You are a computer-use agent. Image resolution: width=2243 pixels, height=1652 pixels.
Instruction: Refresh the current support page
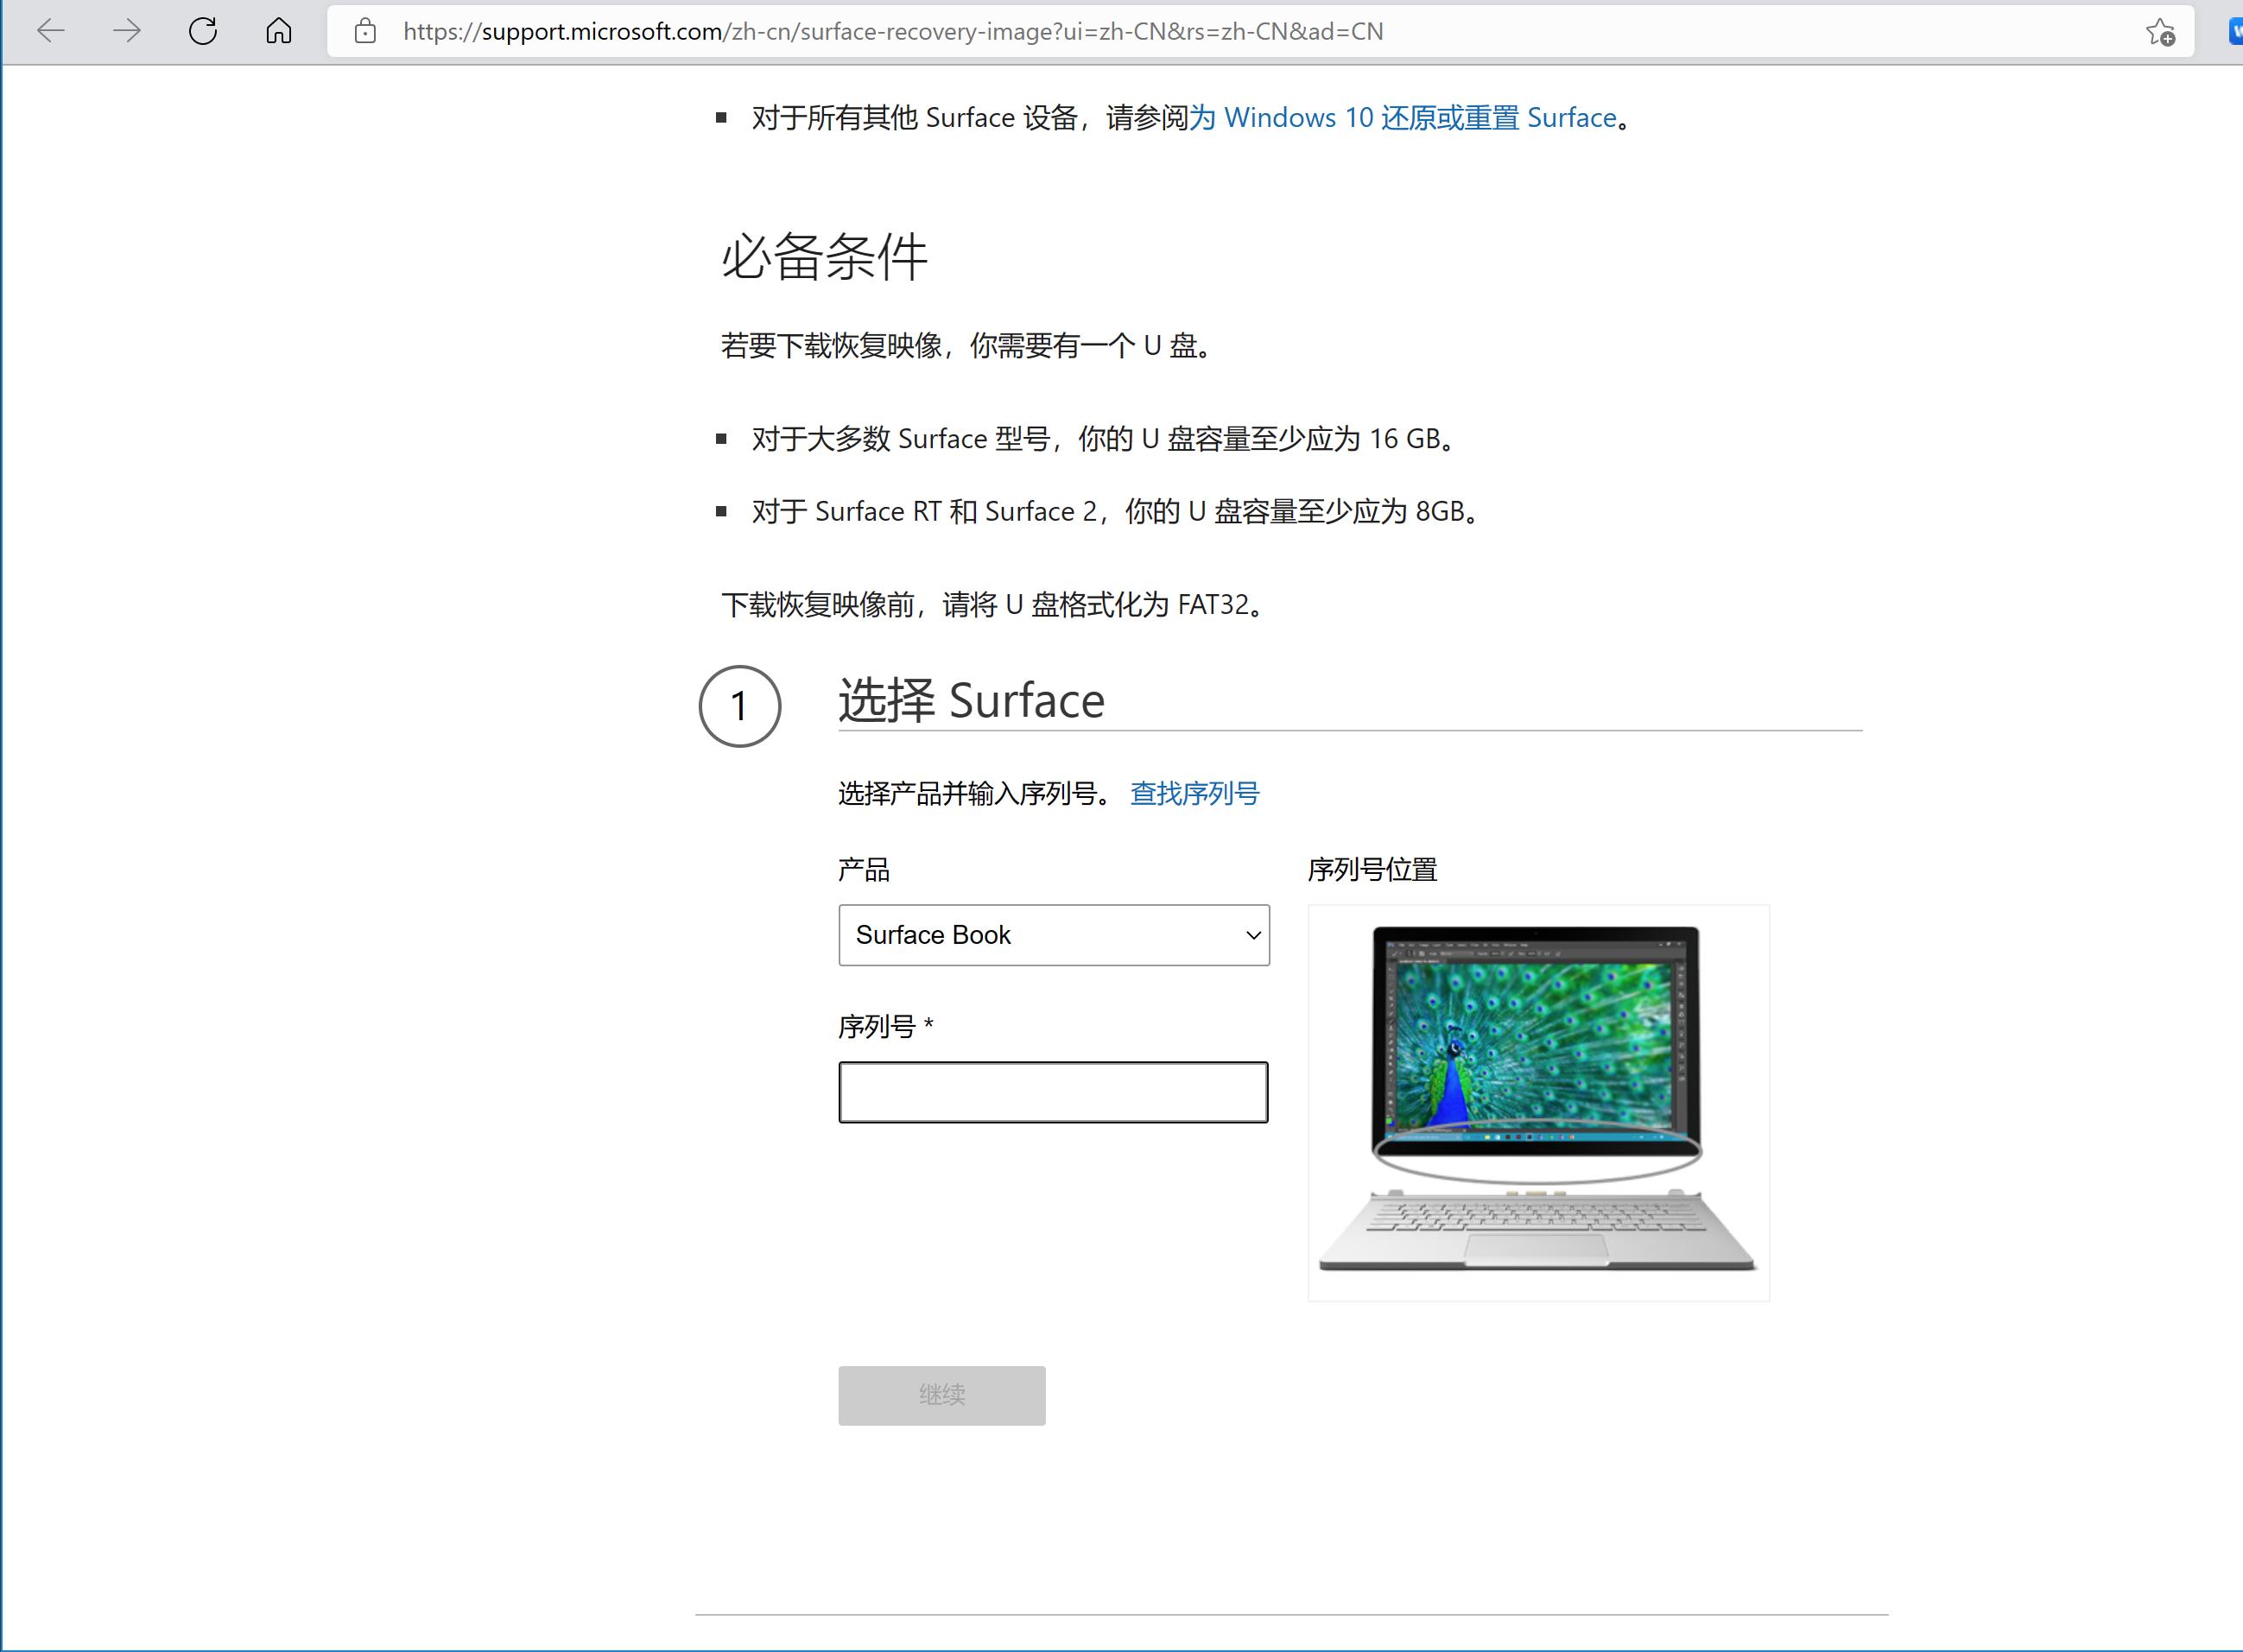(204, 31)
